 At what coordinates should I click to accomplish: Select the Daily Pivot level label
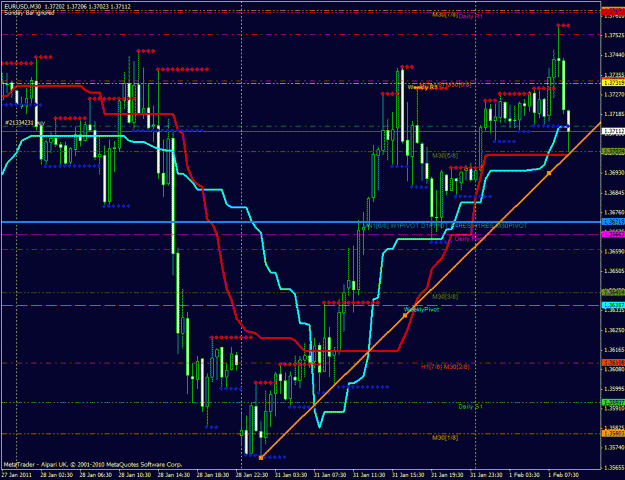click(470, 238)
